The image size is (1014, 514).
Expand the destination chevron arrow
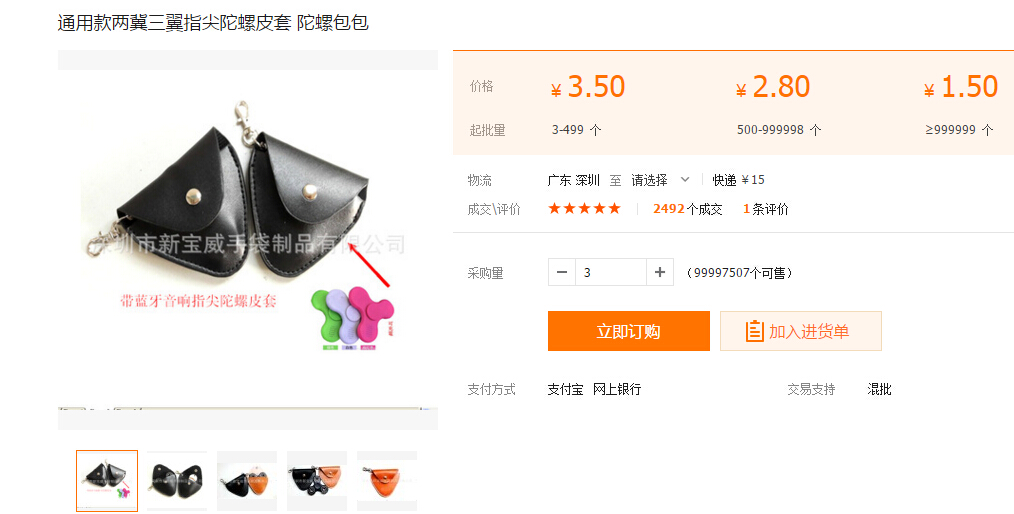pyautogui.click(x=685, y=180)
